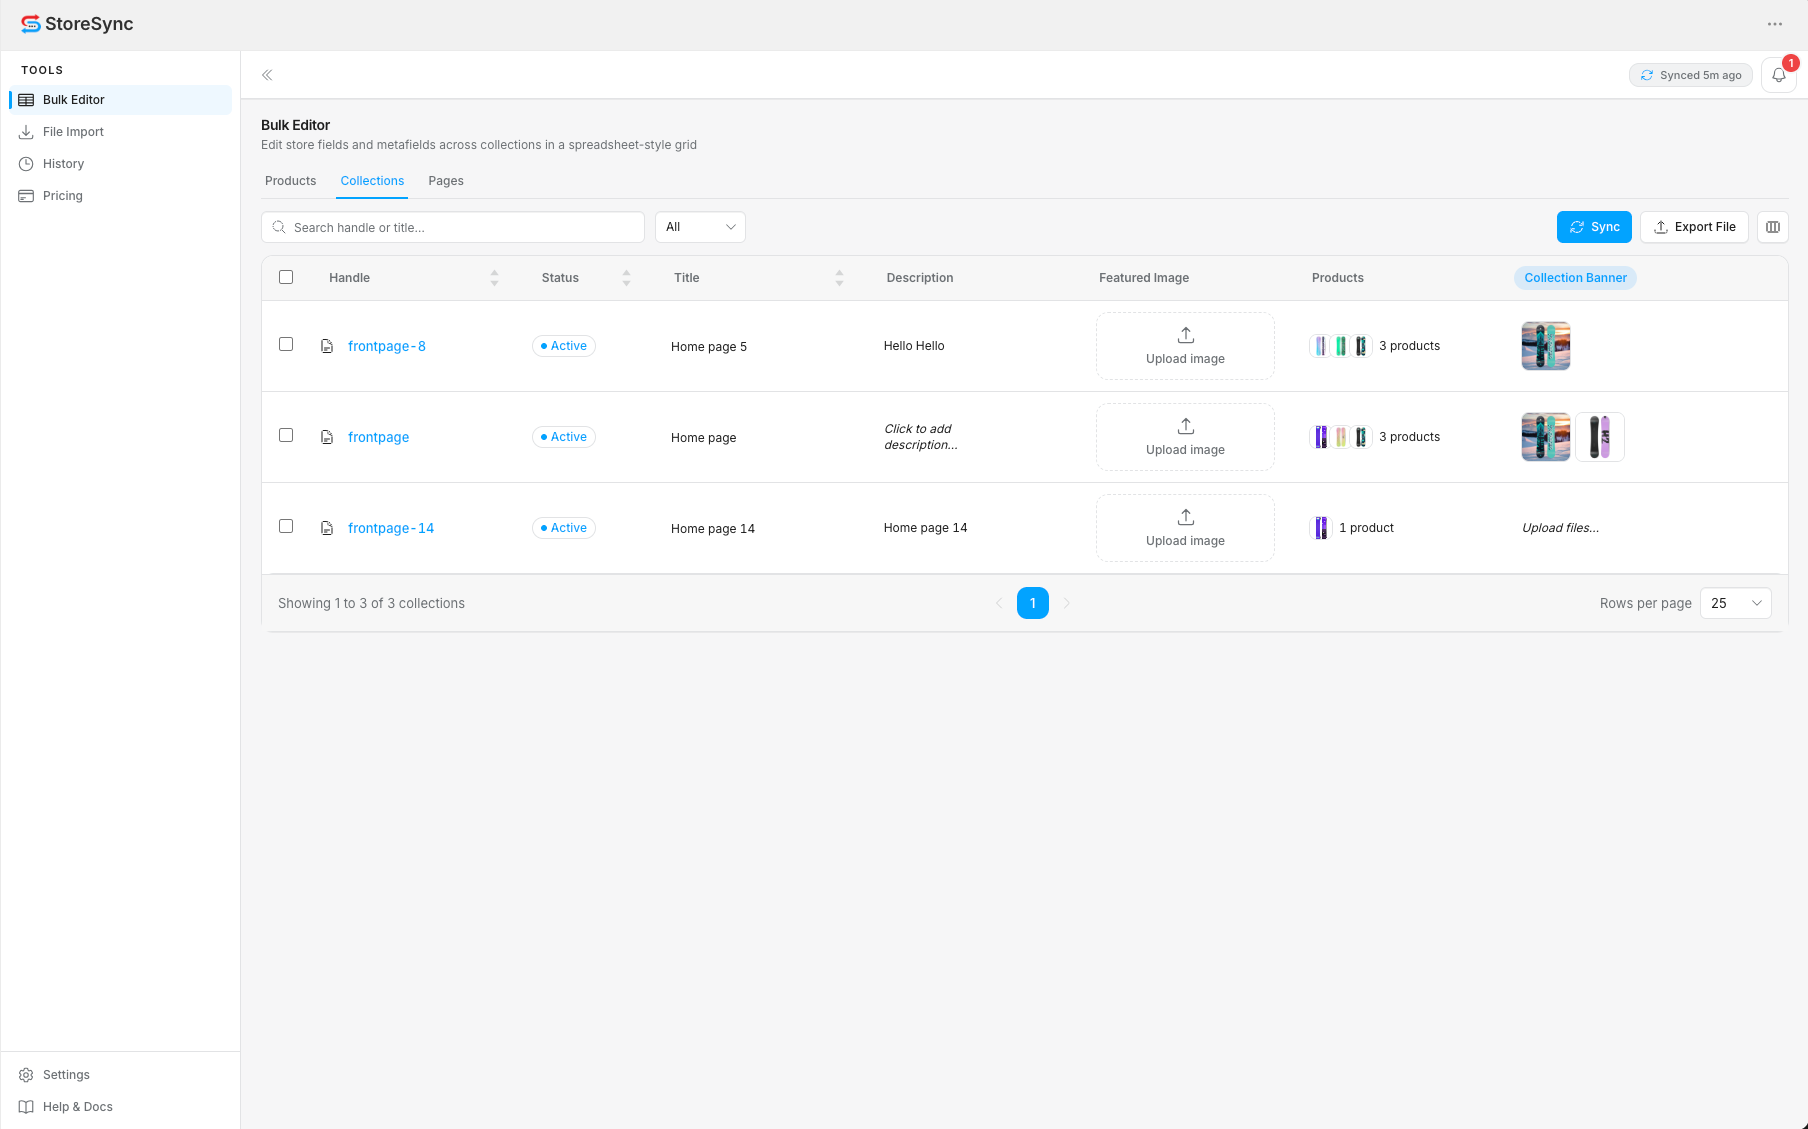This screenshot has height=1129, width=1808.
Task: Click the blue Sync button
Action: point(1594,227)
